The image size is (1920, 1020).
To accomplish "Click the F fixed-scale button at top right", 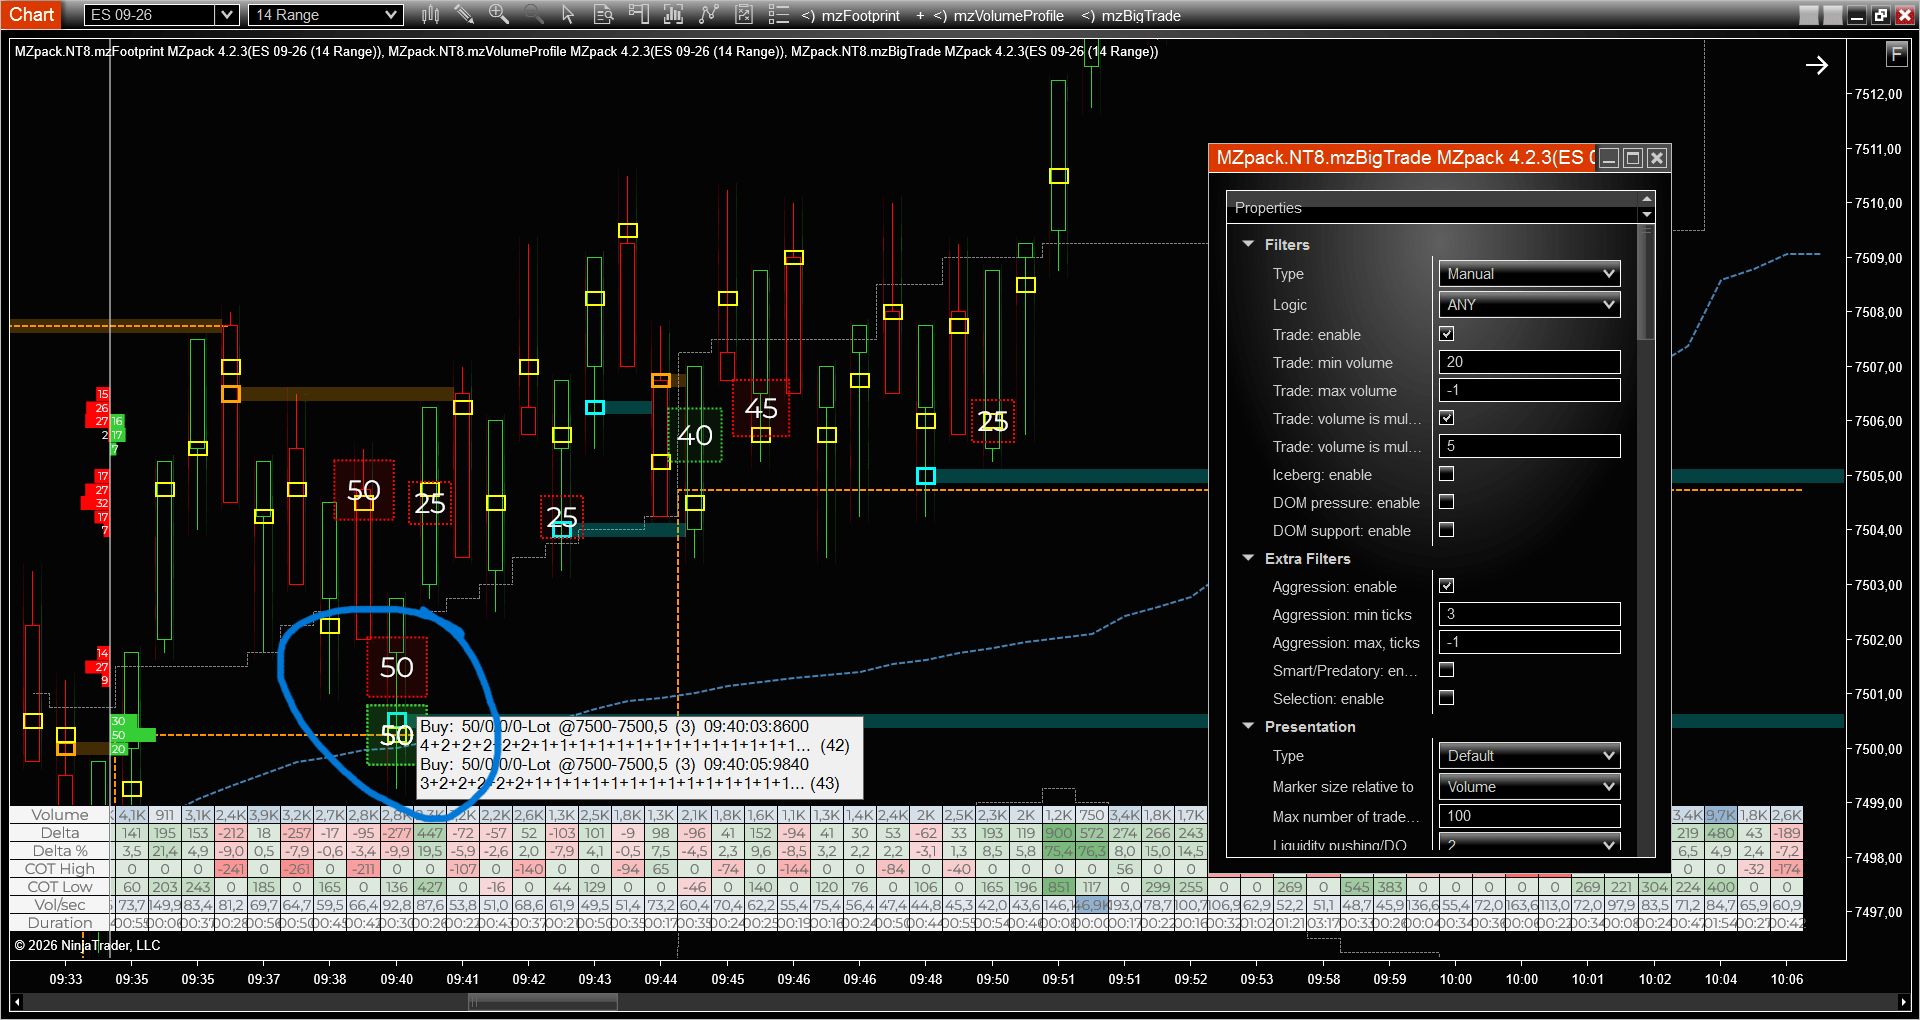I will (x=1896, y=55).
